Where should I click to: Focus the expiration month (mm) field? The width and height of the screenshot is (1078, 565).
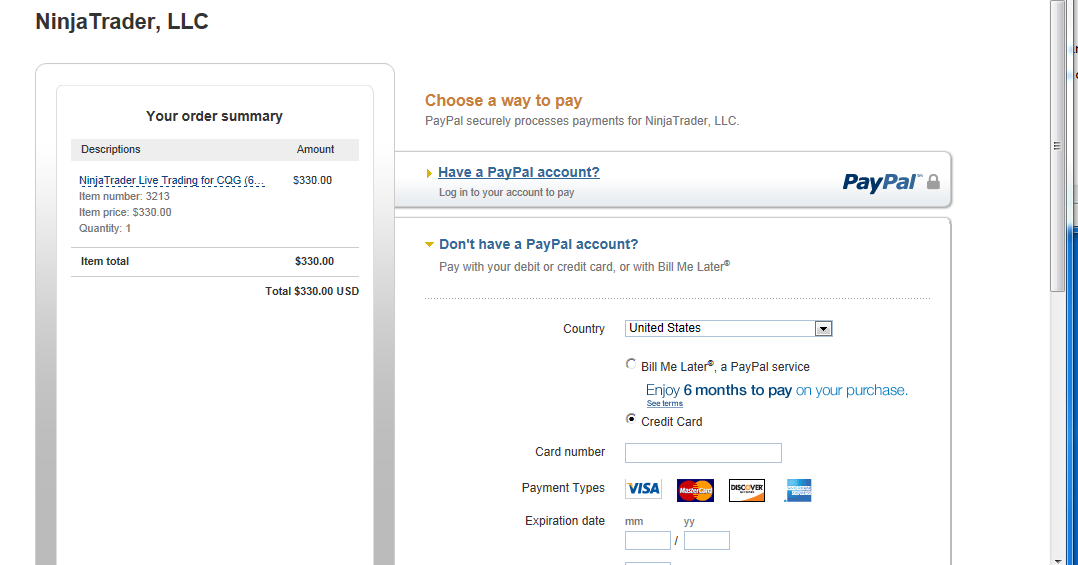tap(647, 541)
